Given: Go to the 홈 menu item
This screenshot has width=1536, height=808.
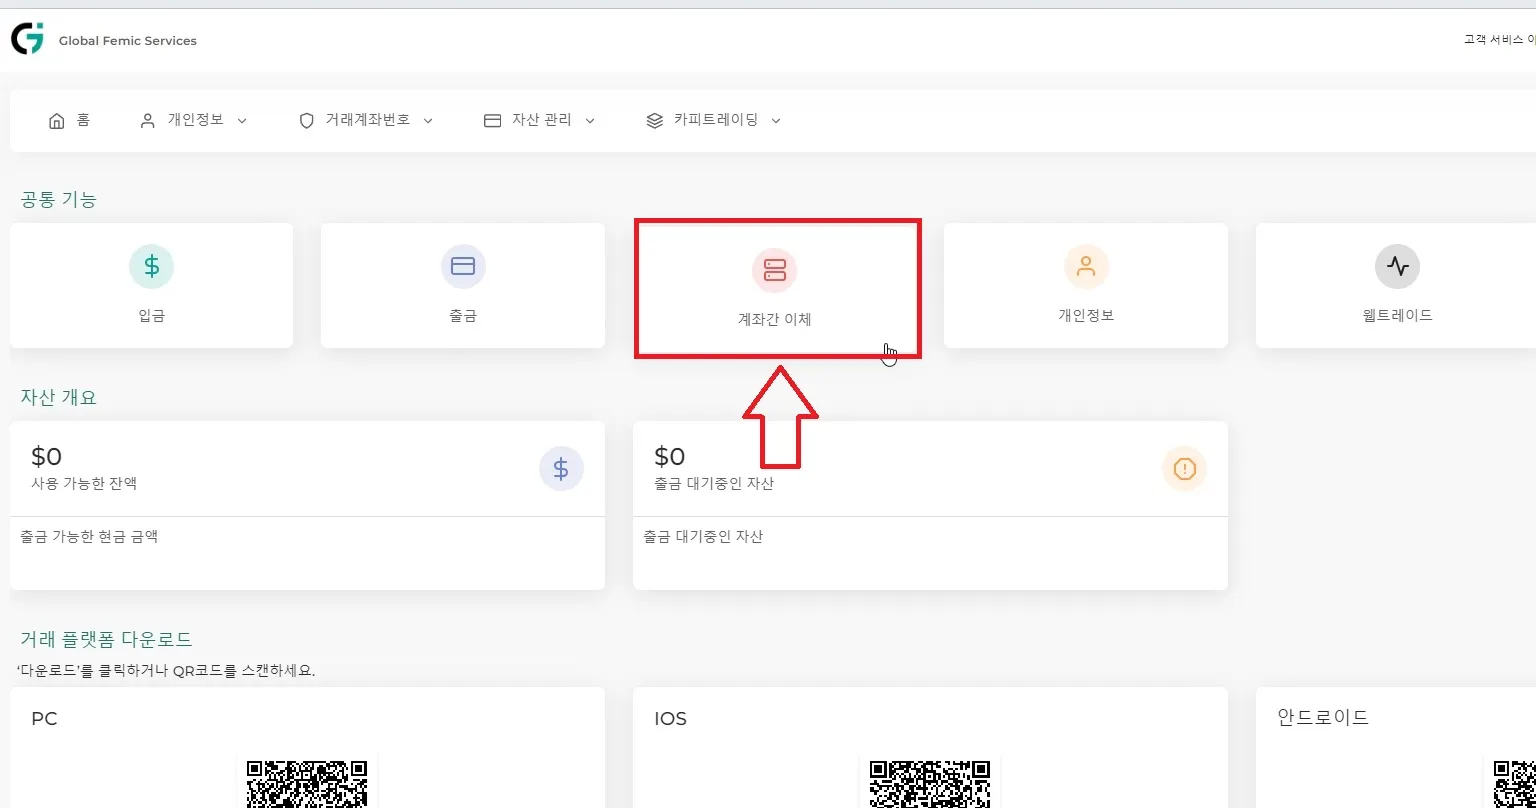Looking at the screenshot, I should click(83, 120).
